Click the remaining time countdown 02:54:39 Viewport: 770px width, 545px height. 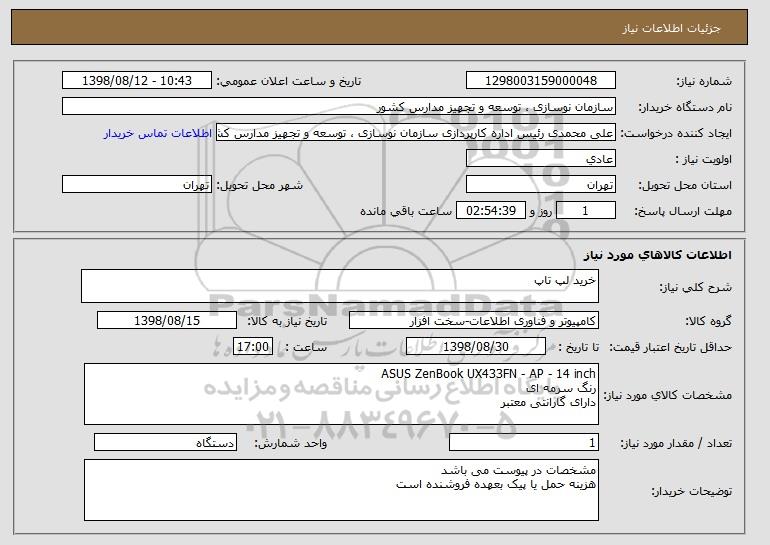coord(491,211)
